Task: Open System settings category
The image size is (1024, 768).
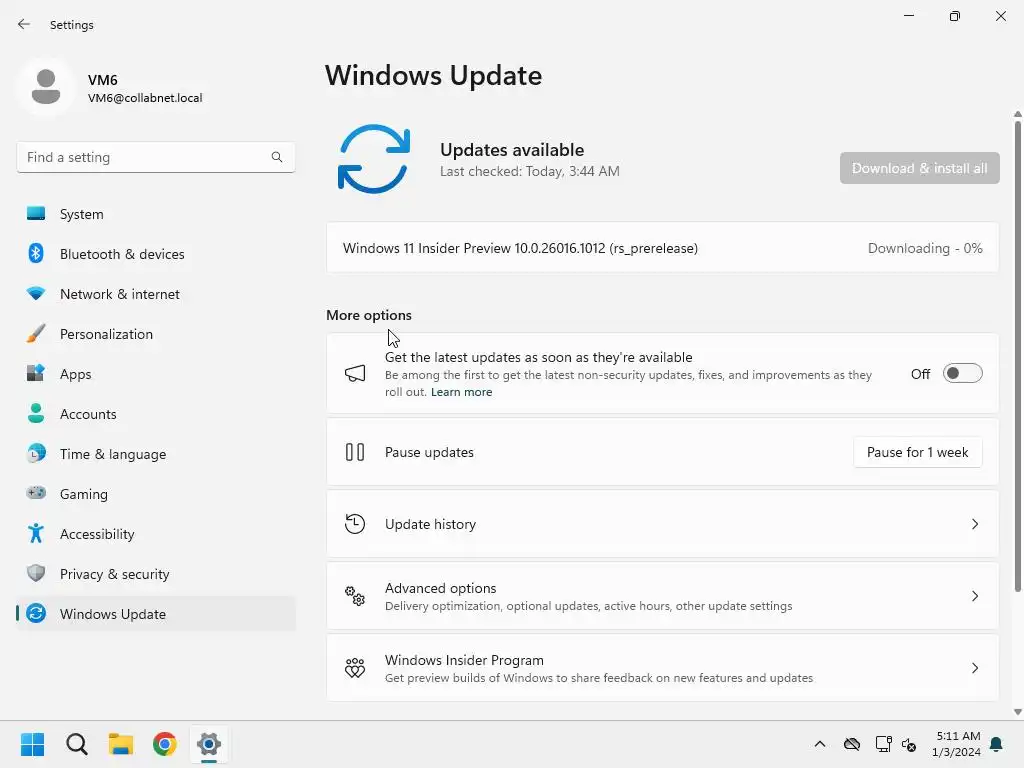Action: [155, 214]
